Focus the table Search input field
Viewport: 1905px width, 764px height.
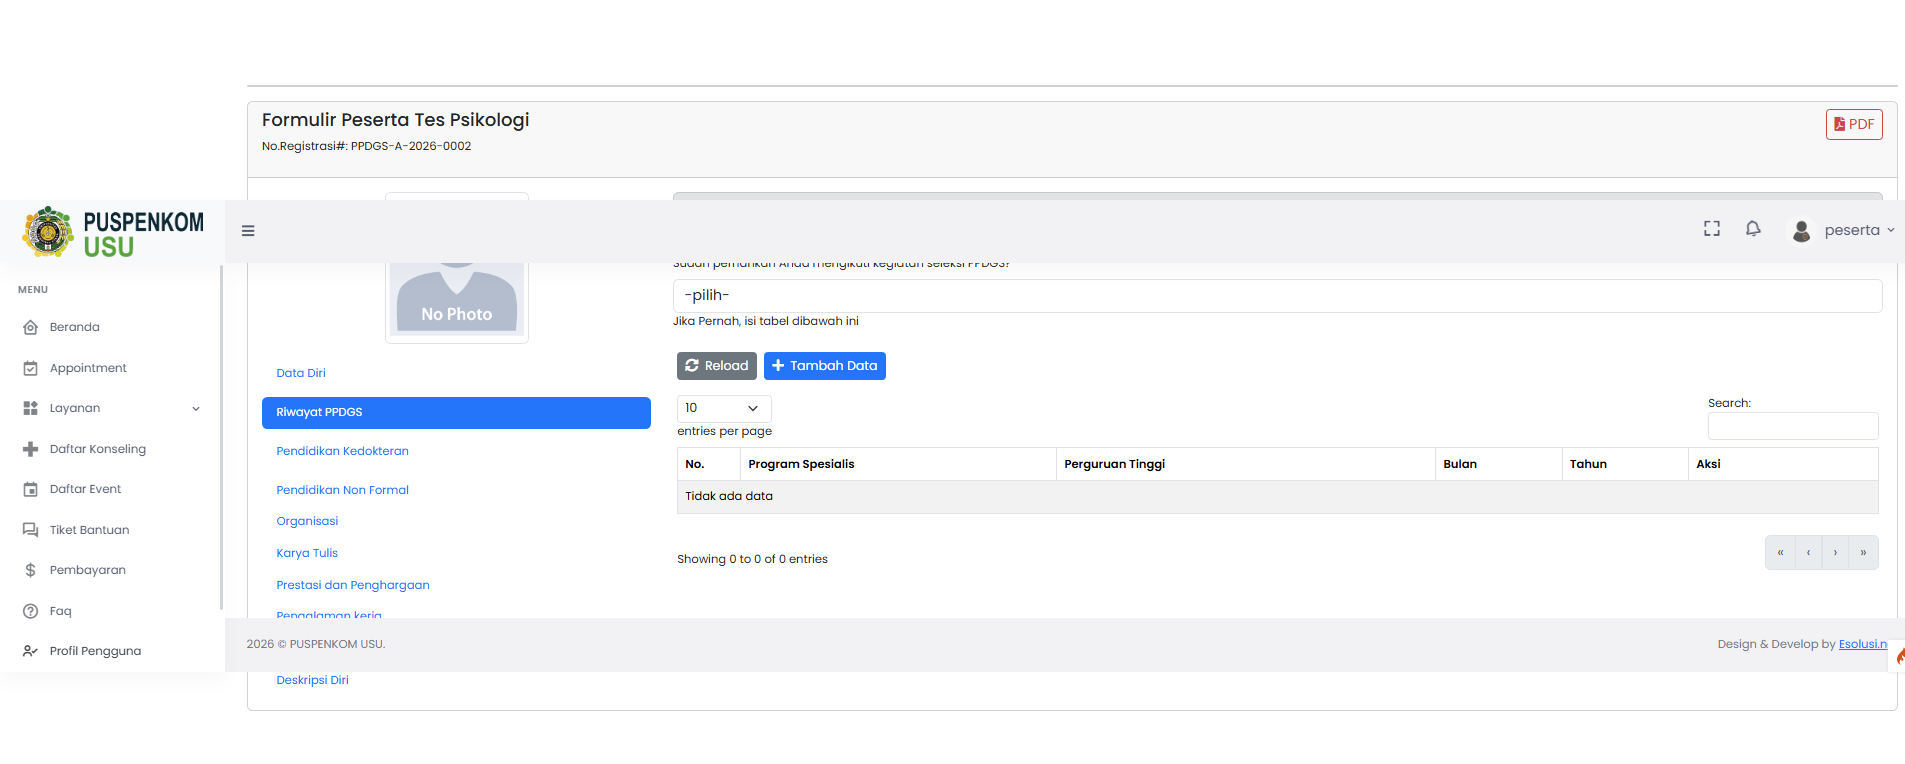[x=1793, y=426]
